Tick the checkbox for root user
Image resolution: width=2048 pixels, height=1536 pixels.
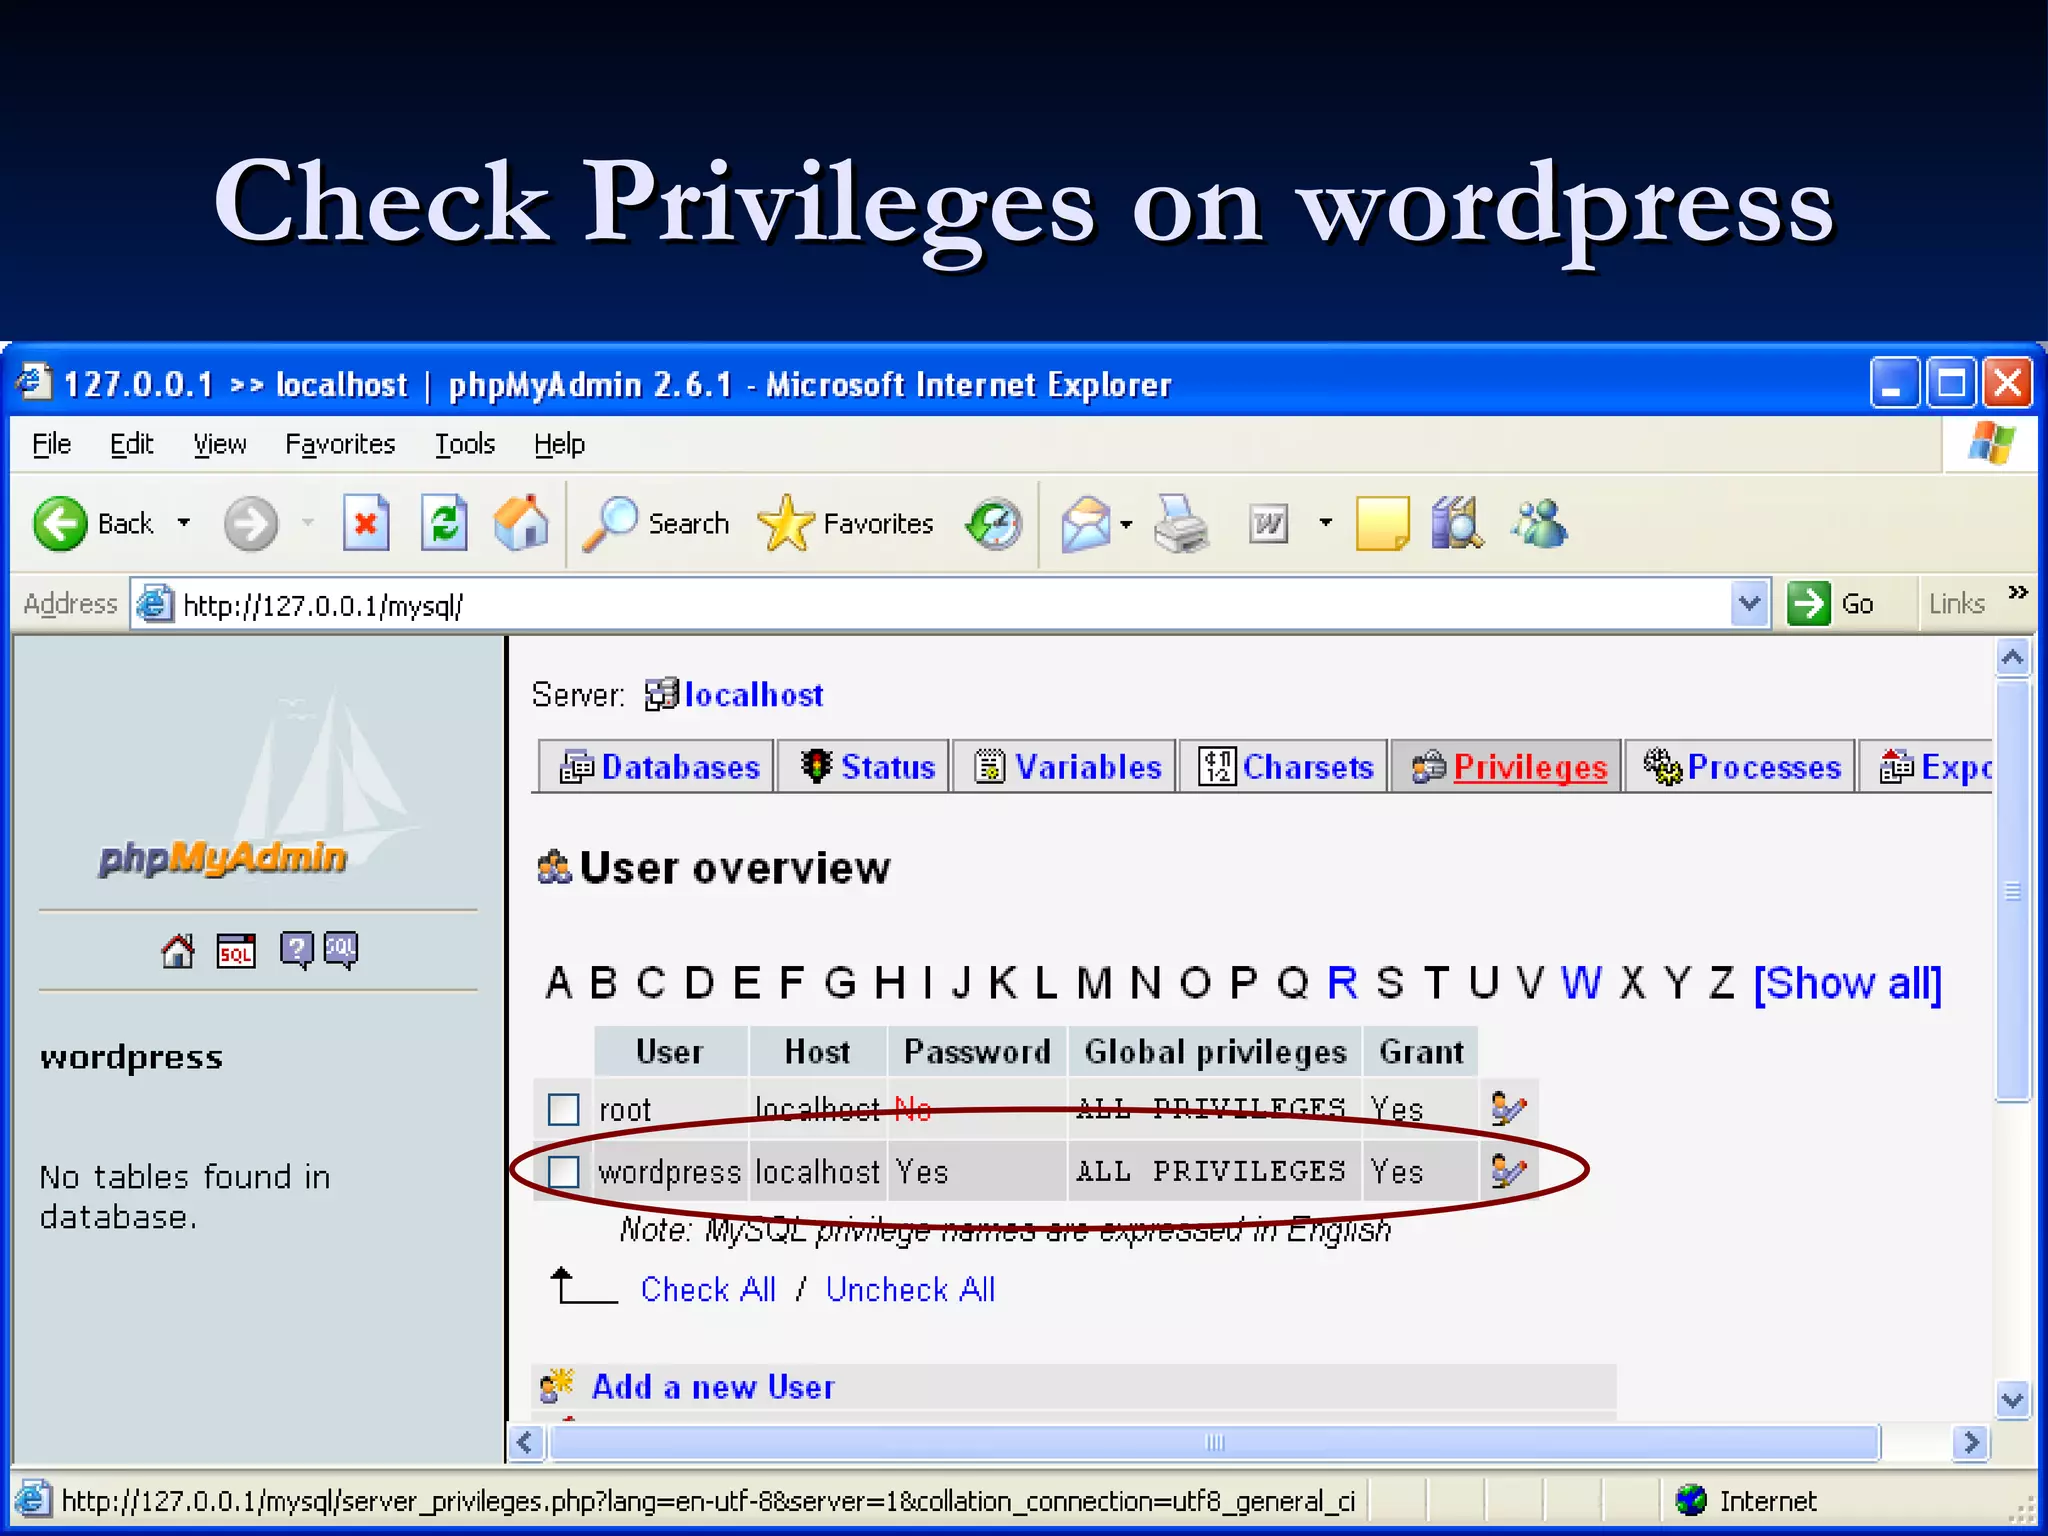point(564,1109)
